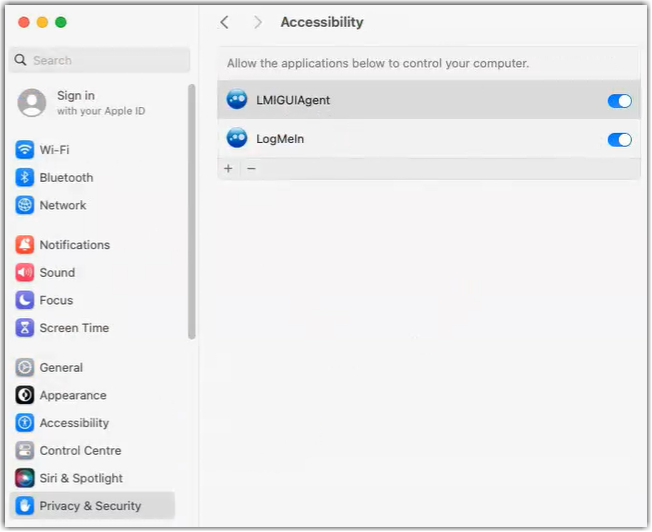Disable accessibility access for LMIGUIAgent
This screenshot has width=652, height=532.
pyautogui.click(x=619, y=101)
